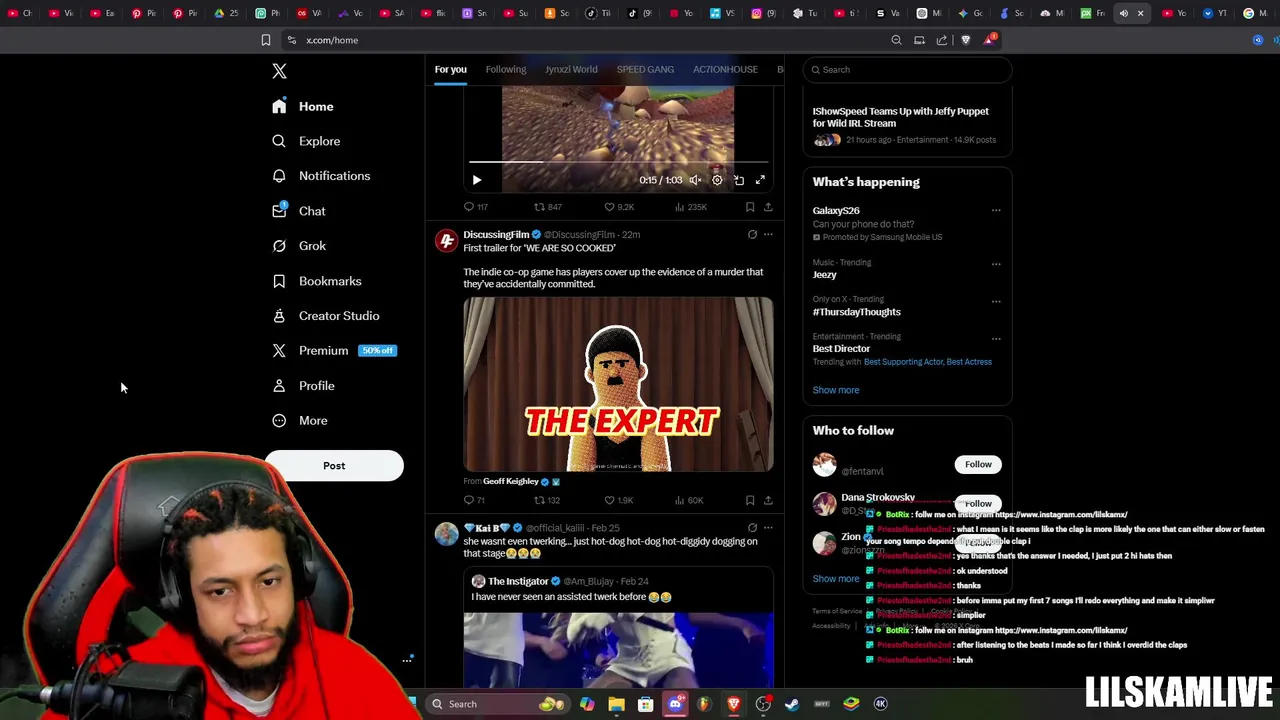Open Premium in the sidebar
The height and width of the screenshot is (720, 1280).
click(334, 351)
